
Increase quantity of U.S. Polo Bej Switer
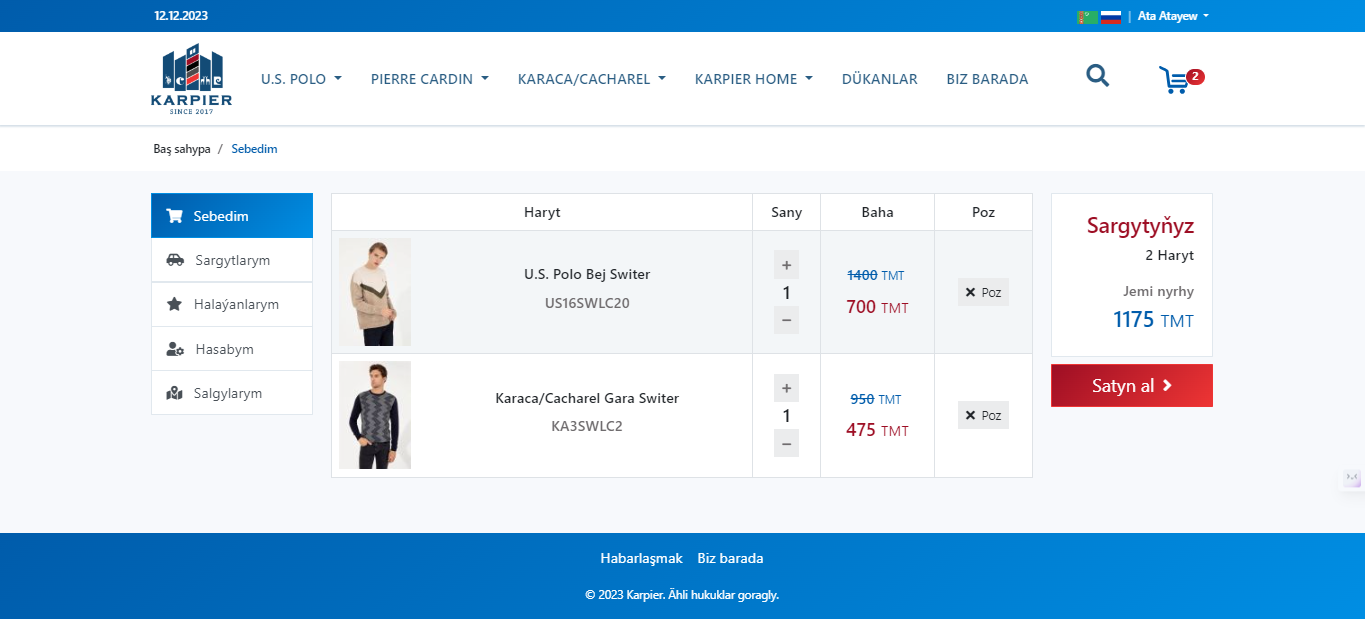(786, 265)
